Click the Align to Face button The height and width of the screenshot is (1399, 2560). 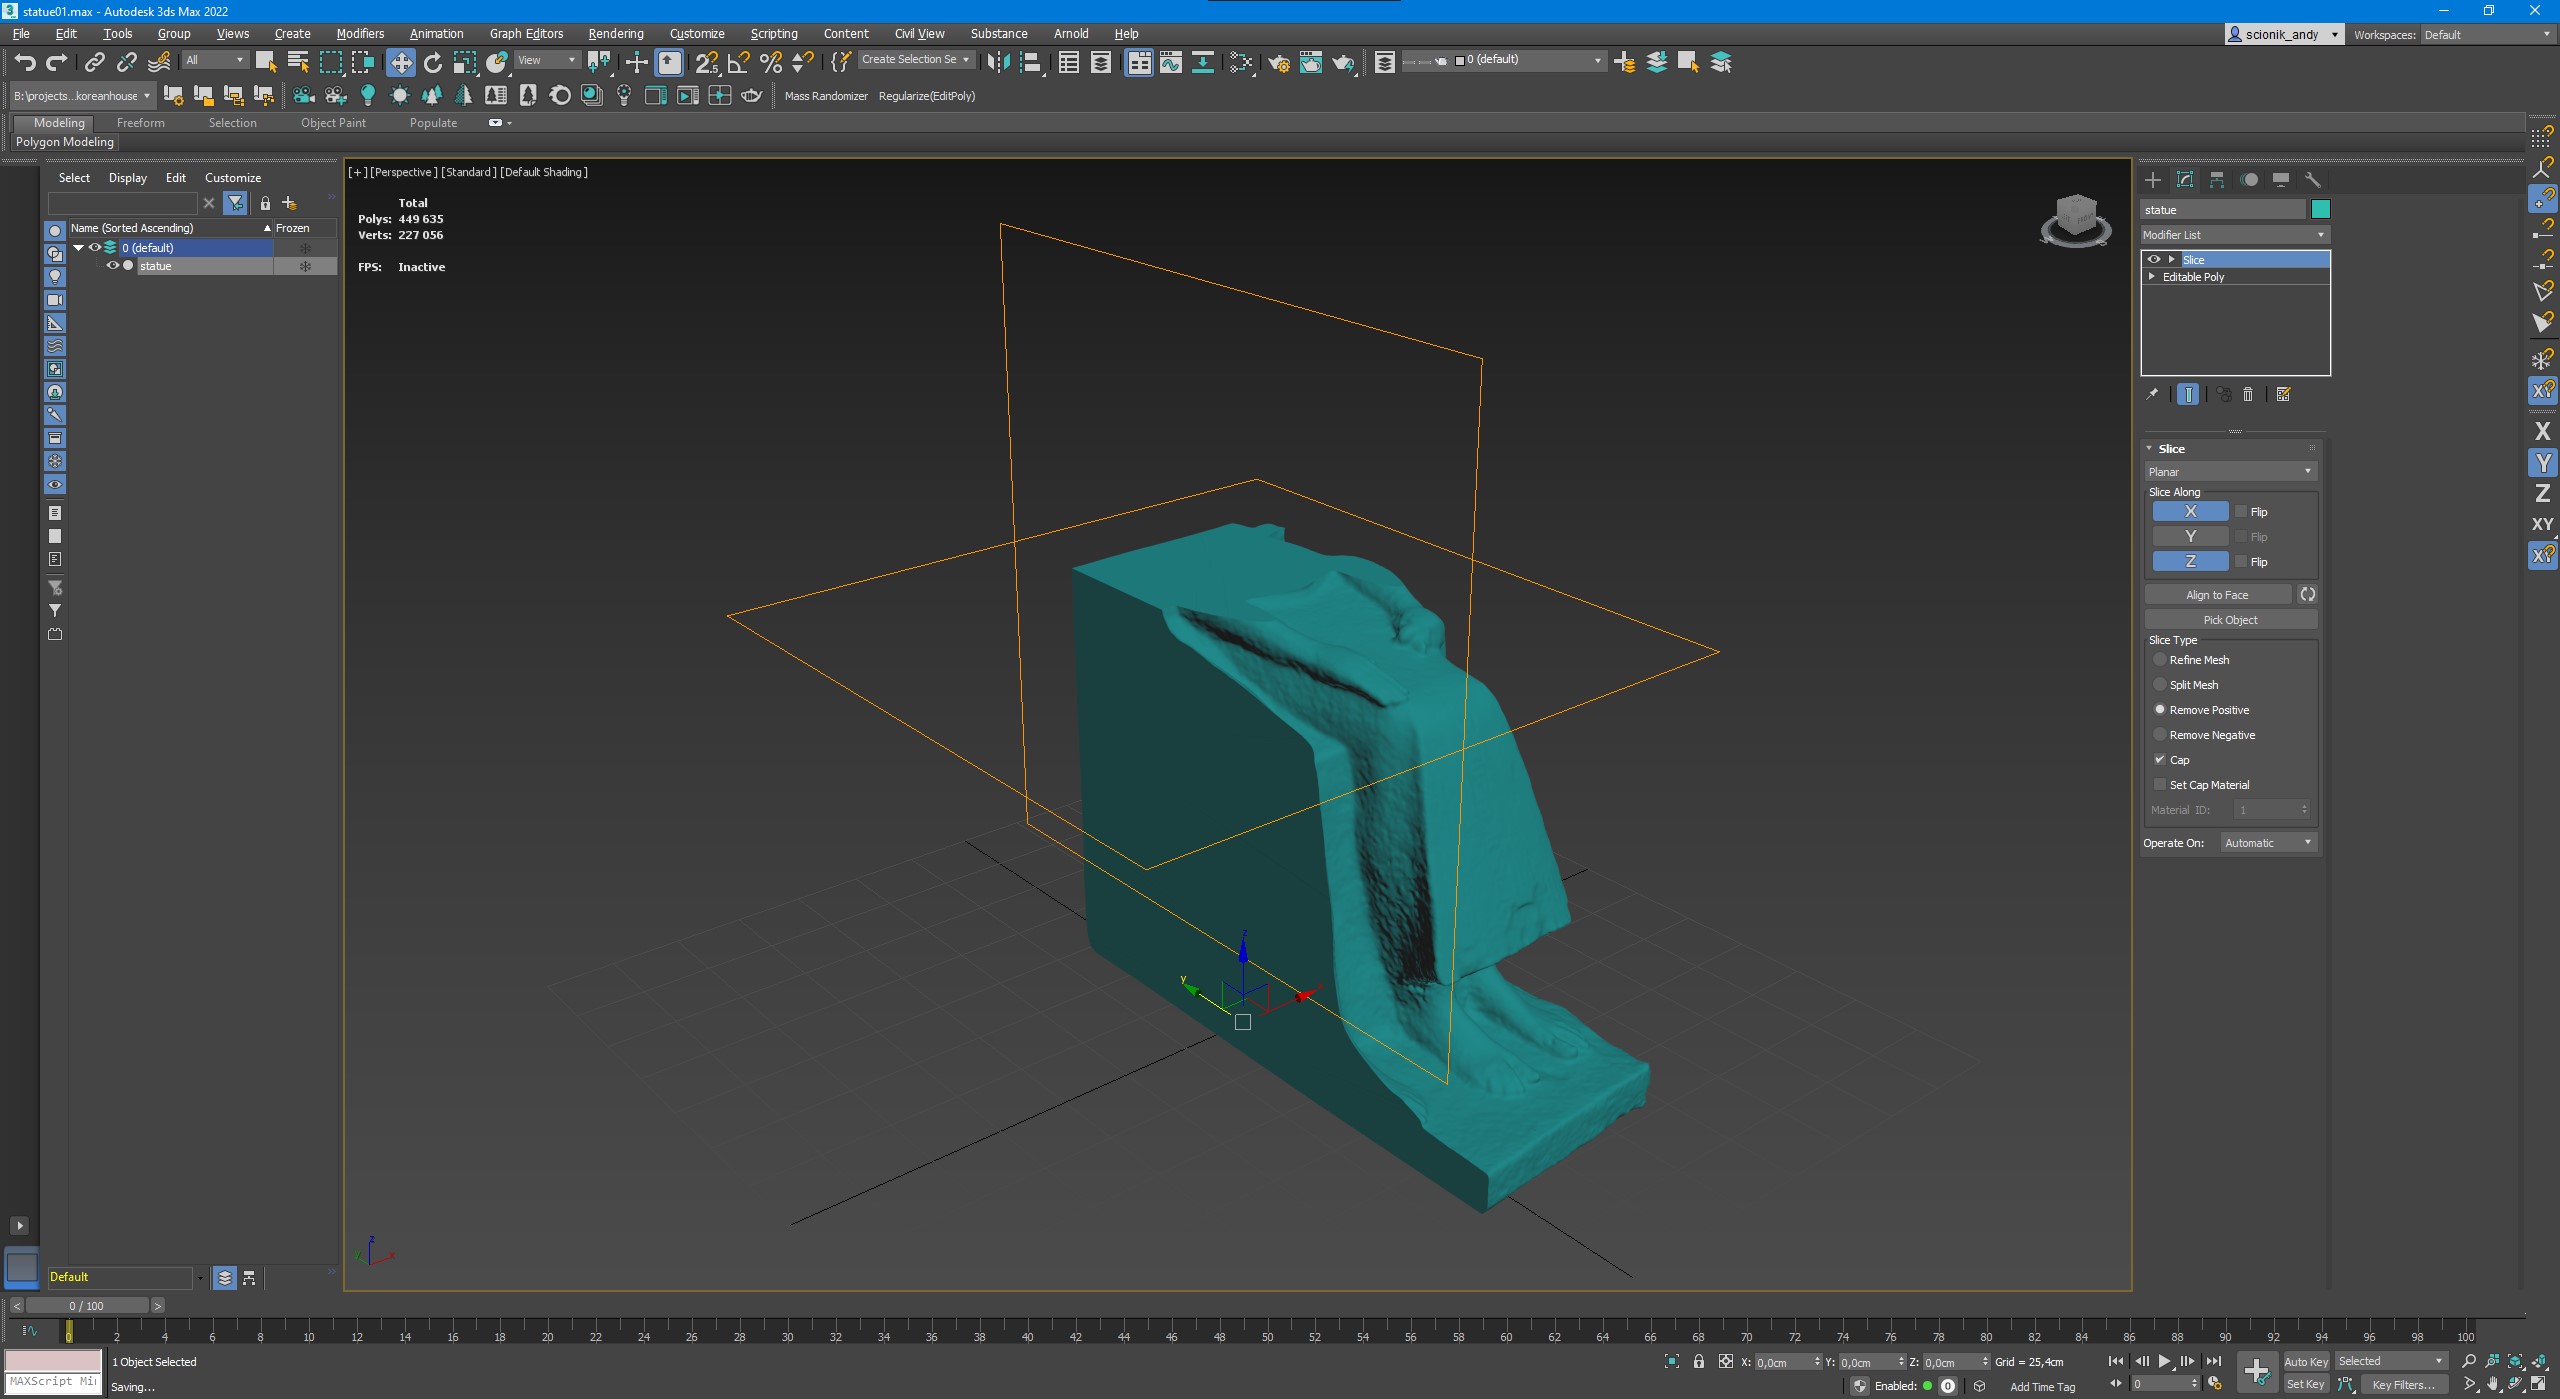2217,594
